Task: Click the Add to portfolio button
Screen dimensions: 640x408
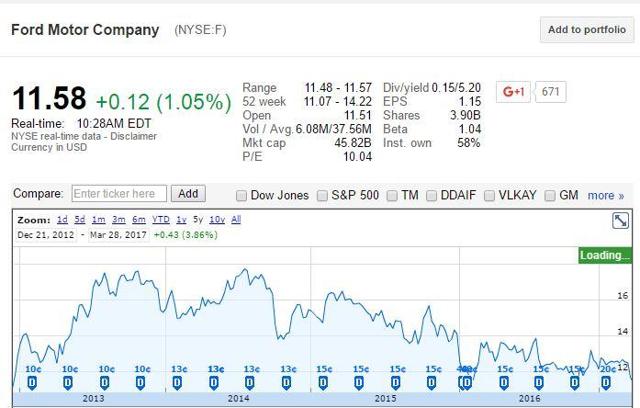Action: coord(584,30)
